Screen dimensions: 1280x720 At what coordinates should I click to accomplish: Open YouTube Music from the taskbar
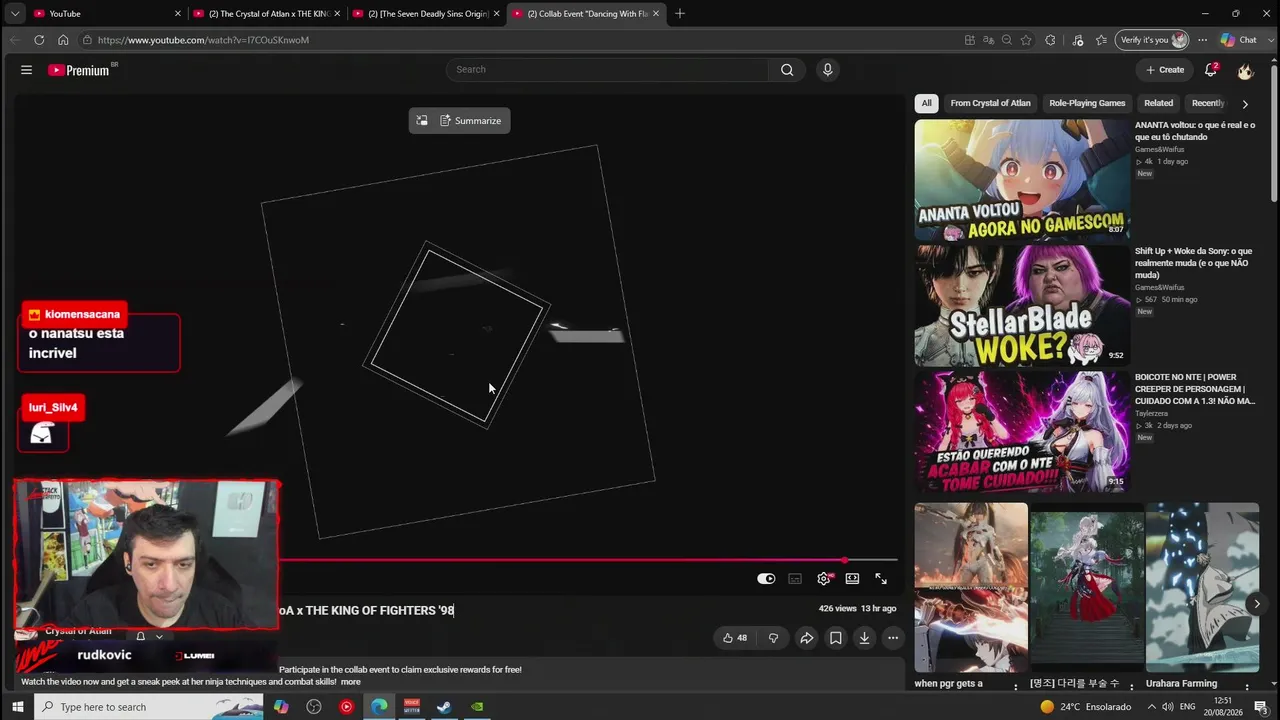(x=346, y=707)
